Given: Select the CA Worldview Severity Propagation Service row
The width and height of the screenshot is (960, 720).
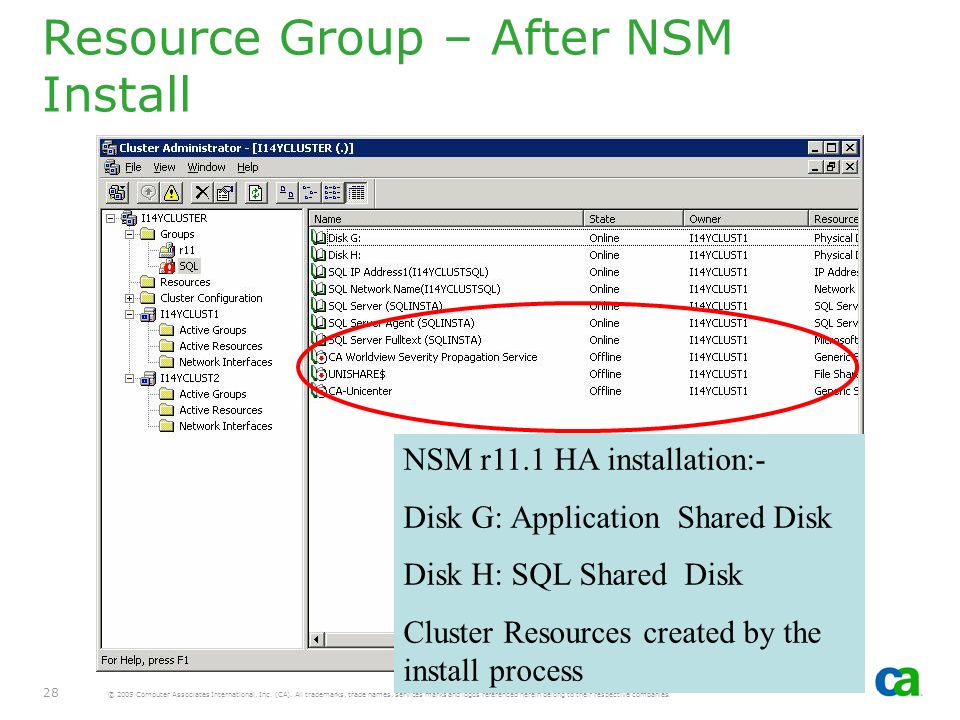Looking at the screenshot, I should (583, 357).
